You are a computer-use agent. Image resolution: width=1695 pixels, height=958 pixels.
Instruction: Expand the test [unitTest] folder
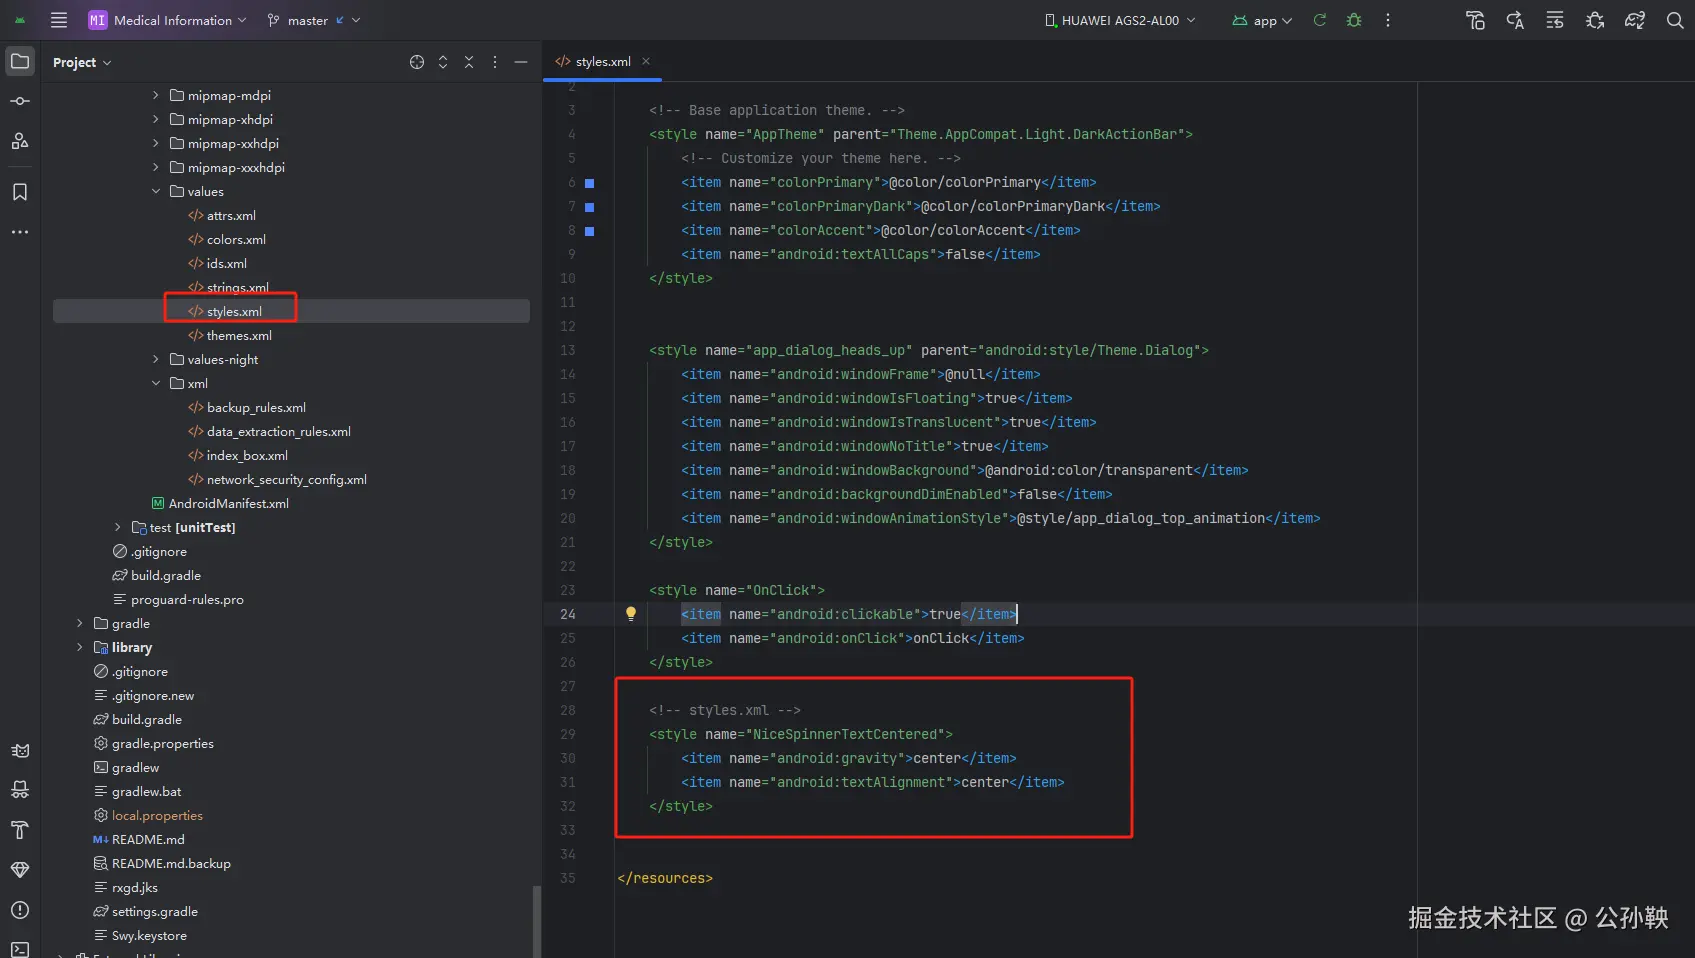pyautogui.click(x=118, y=527)
